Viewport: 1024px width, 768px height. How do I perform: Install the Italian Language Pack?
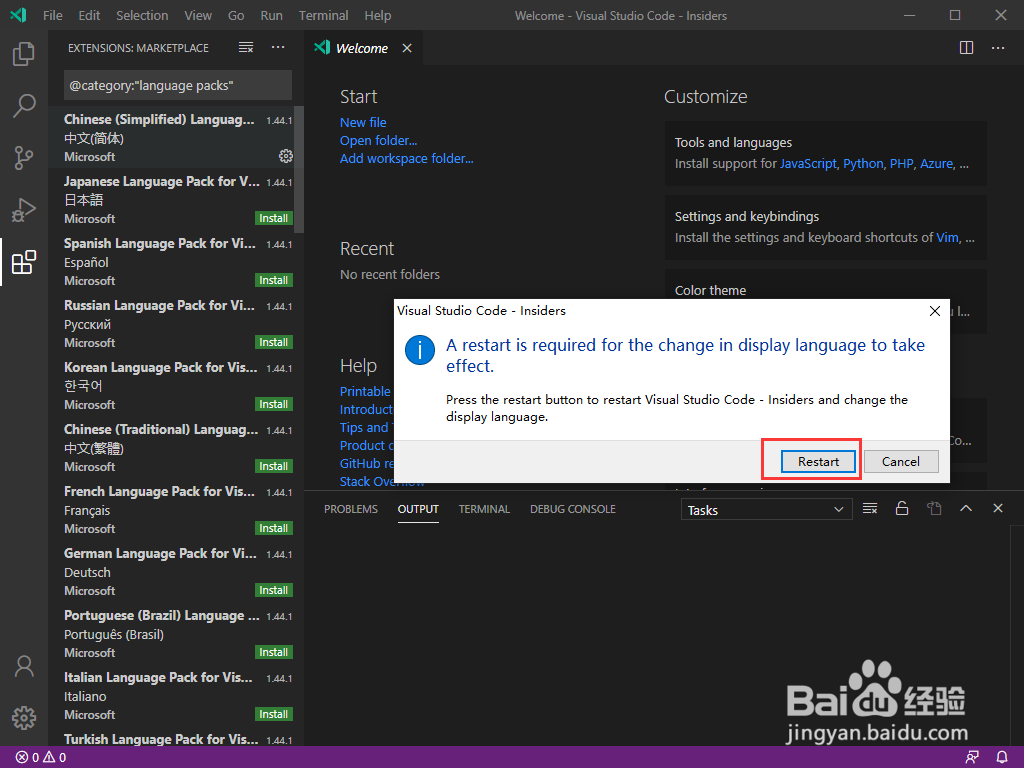pos(273,714)
